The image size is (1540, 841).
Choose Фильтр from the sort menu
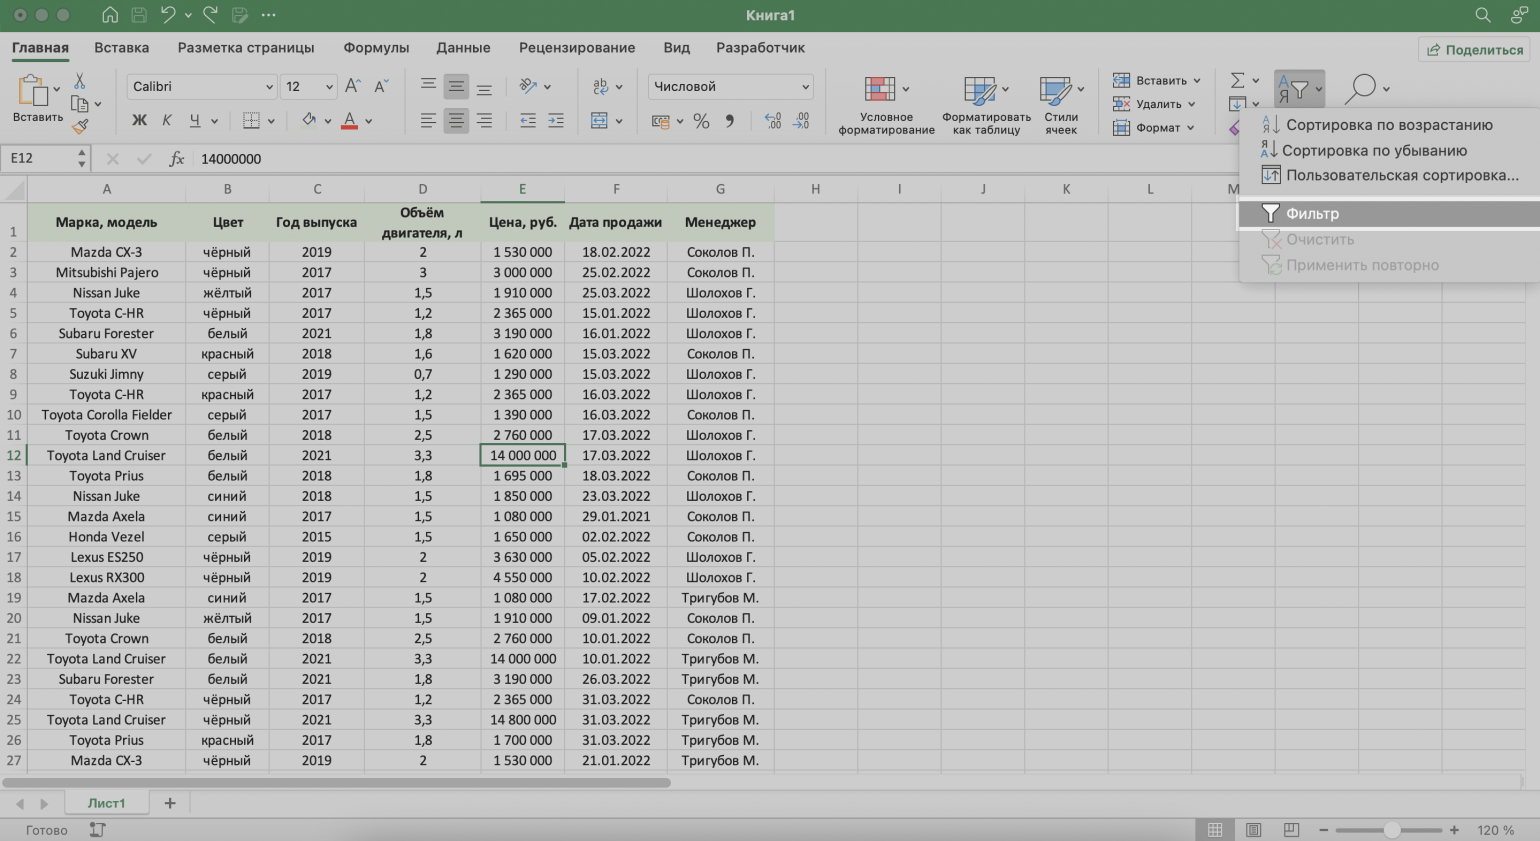pos(1312,213)
